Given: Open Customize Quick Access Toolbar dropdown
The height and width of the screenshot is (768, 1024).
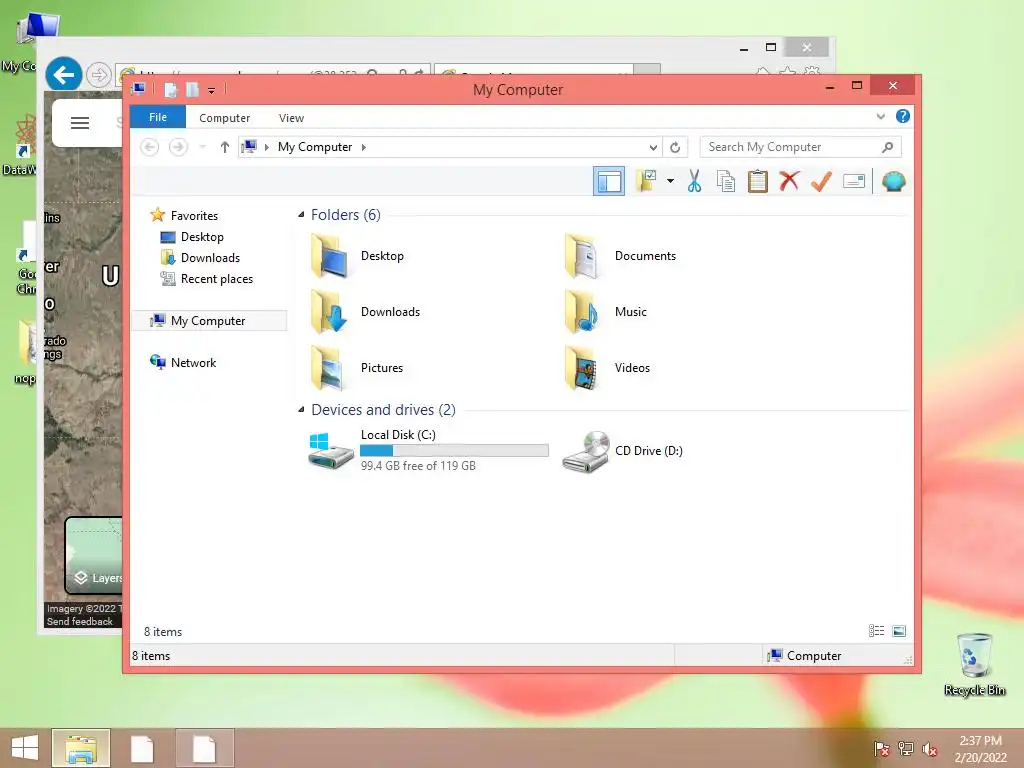Looking at the screenshot, I should (212, 91).
